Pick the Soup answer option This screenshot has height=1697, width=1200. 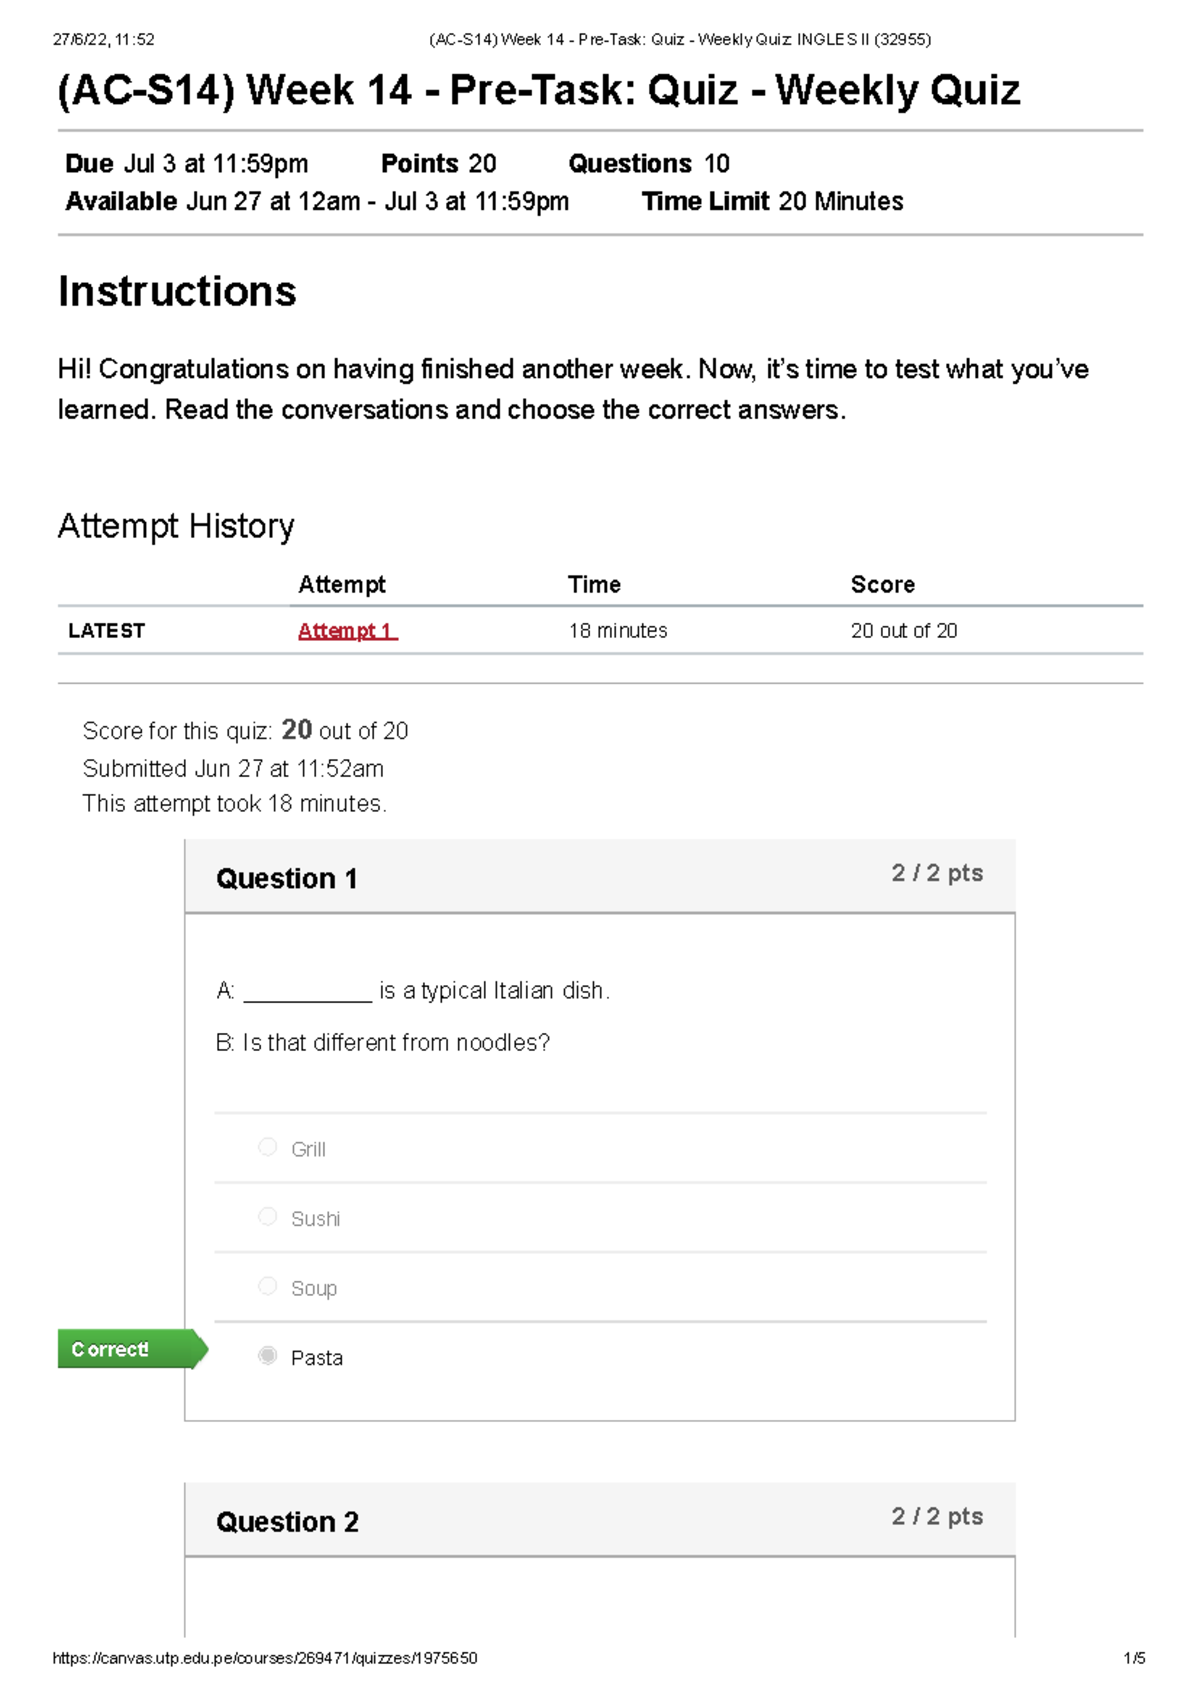[267, 1286]
